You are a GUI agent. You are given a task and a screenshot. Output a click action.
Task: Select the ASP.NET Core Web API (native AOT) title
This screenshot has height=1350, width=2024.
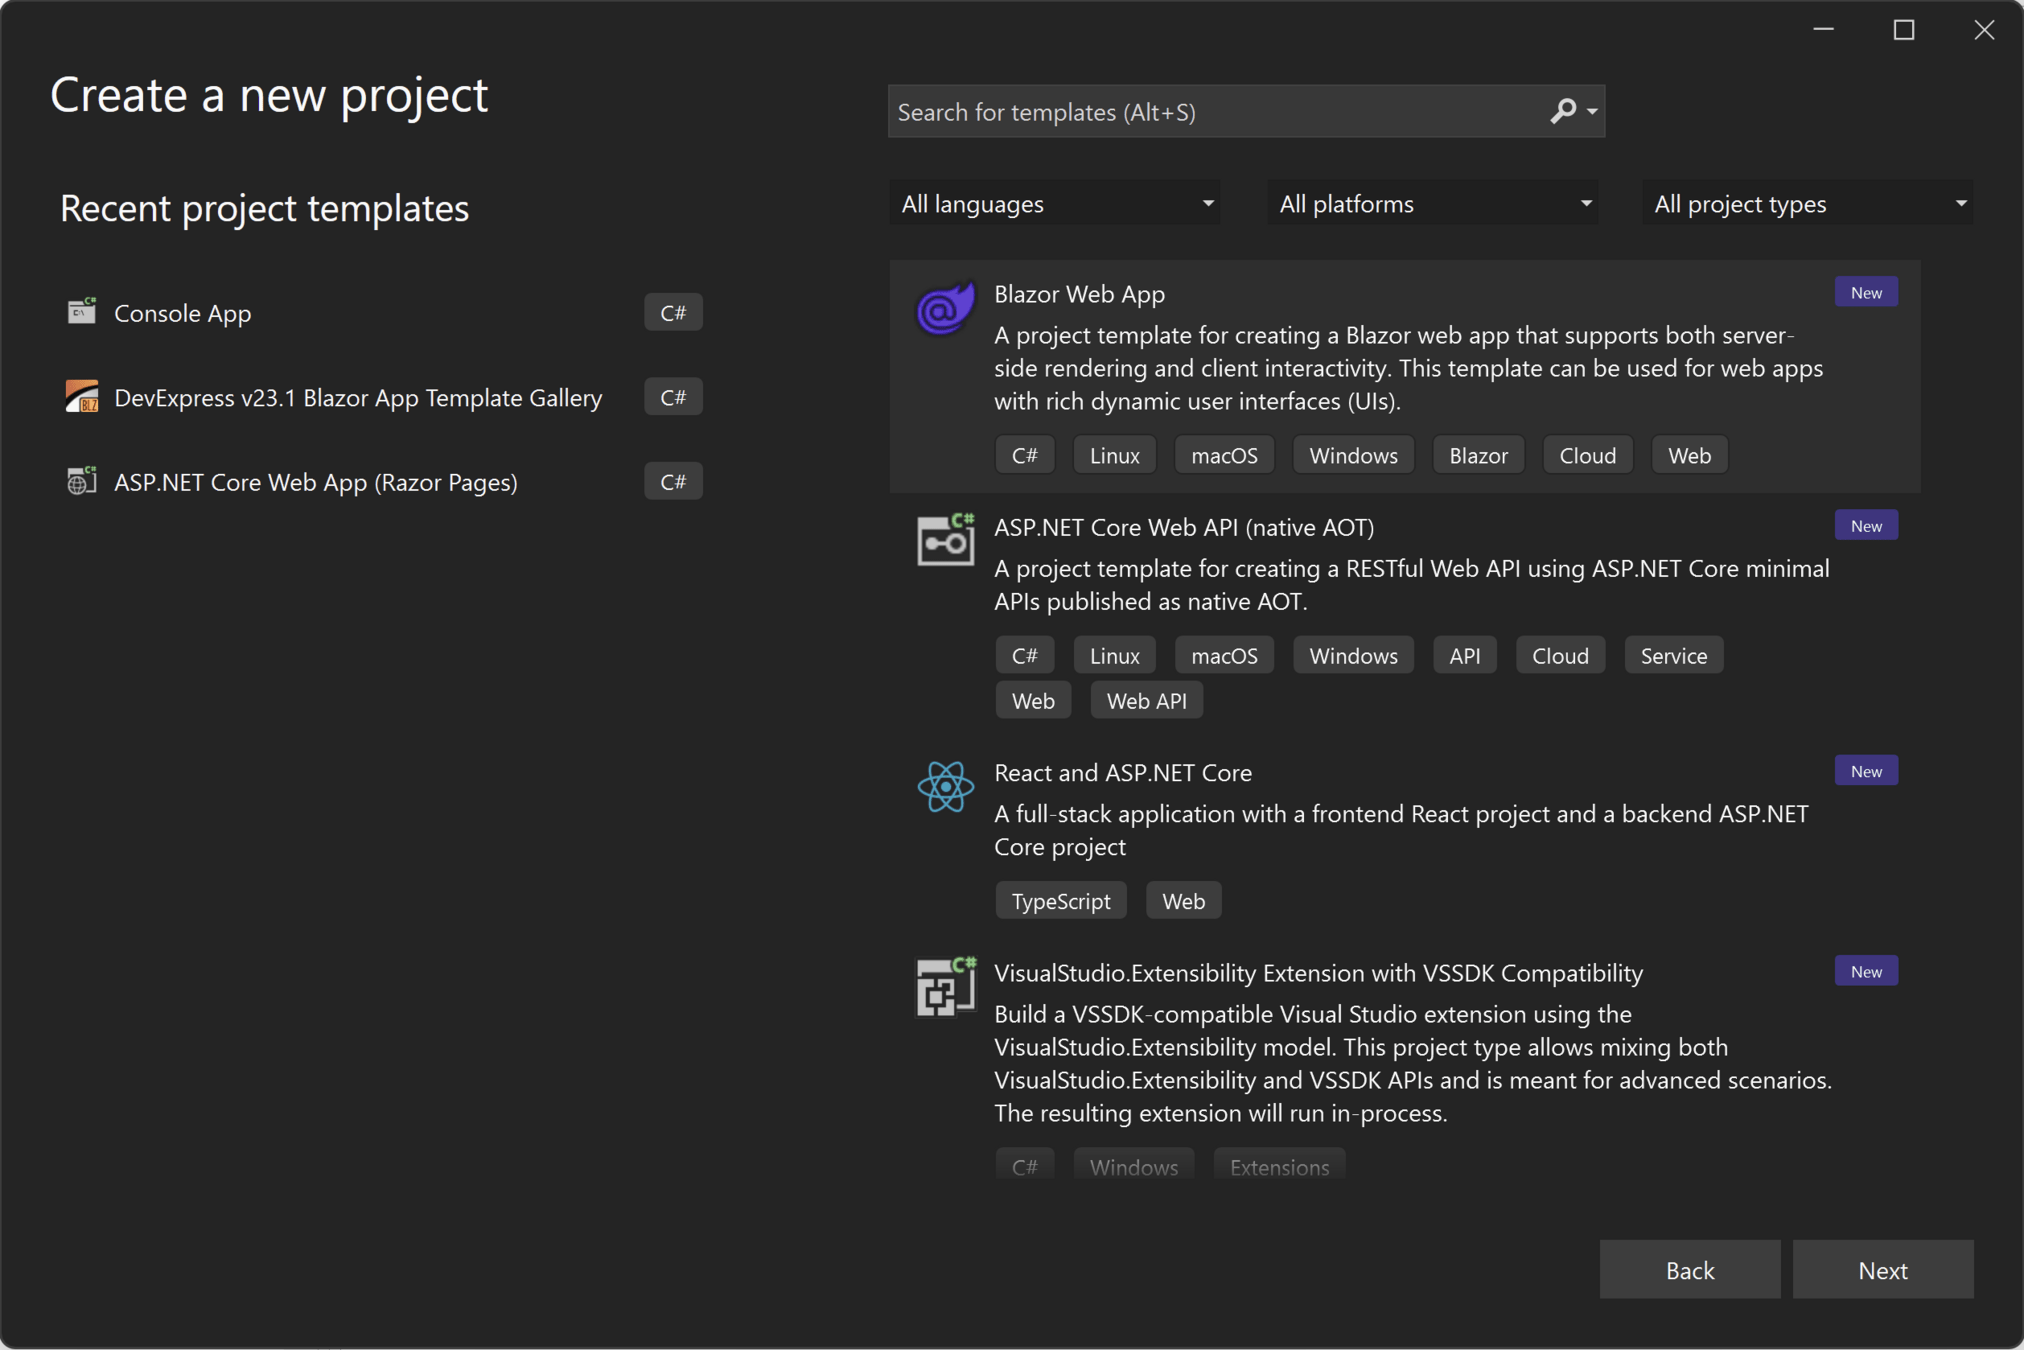pos(1183,527)
